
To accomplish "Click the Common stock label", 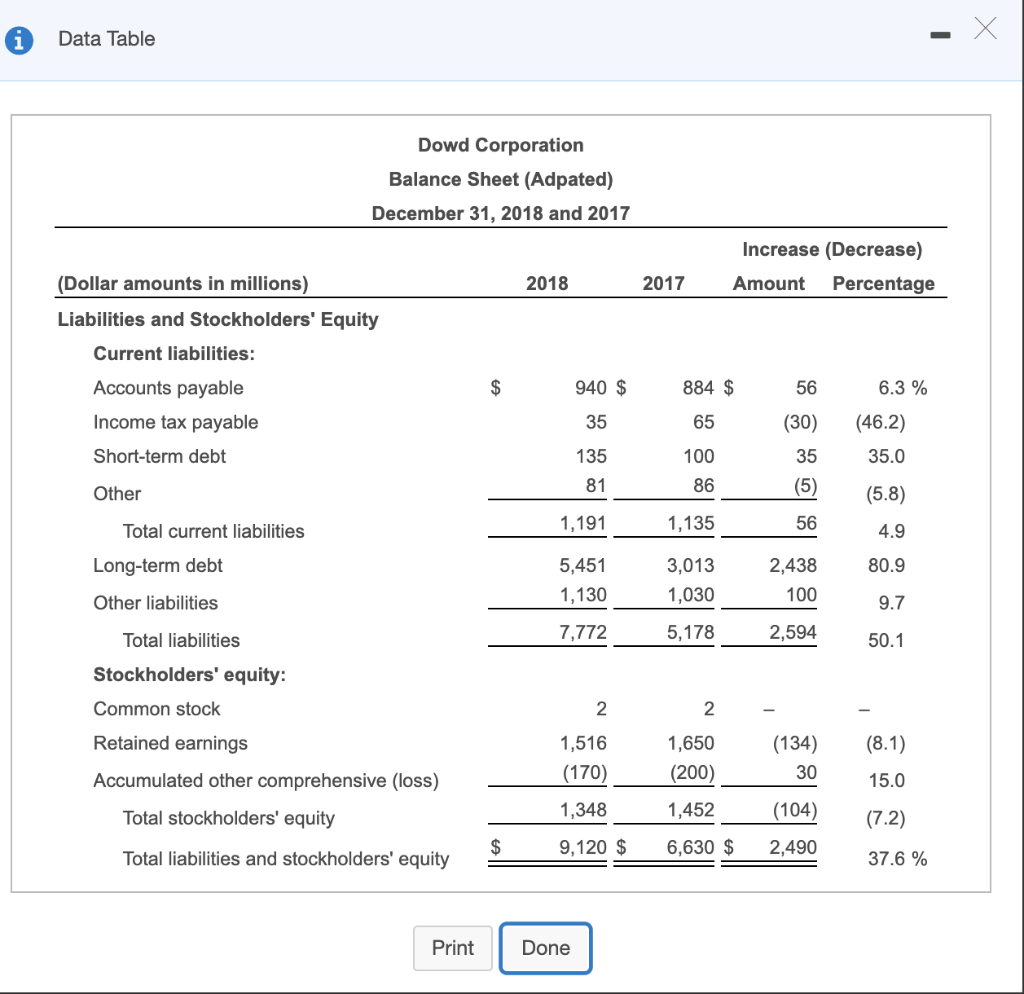I will pyautogui.click(x=157, y=709).
